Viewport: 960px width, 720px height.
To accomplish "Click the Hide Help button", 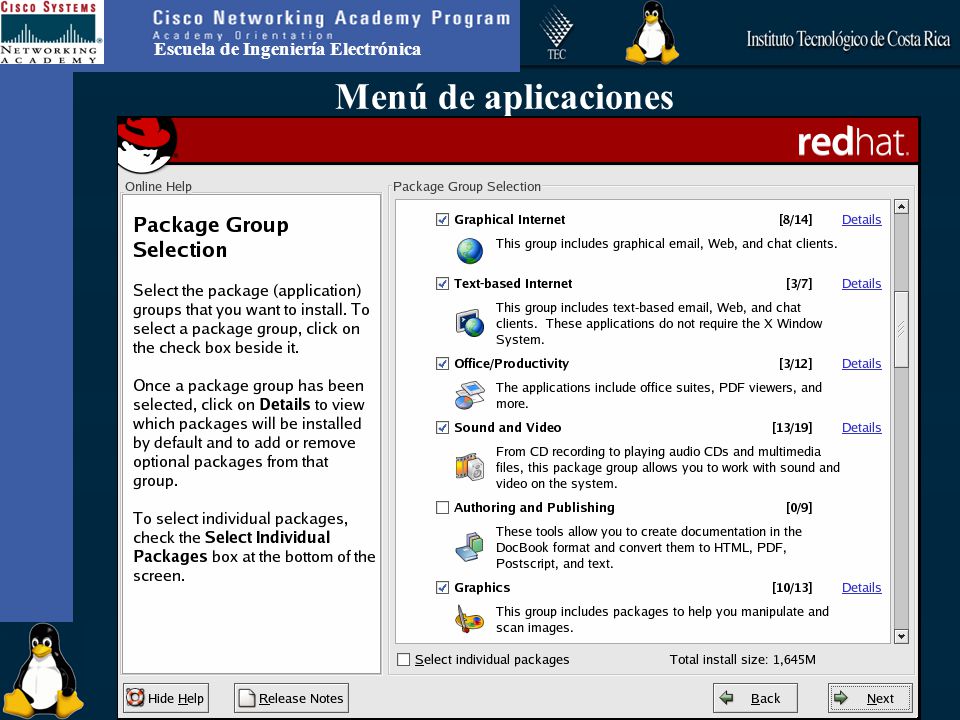I will [166, 698].
